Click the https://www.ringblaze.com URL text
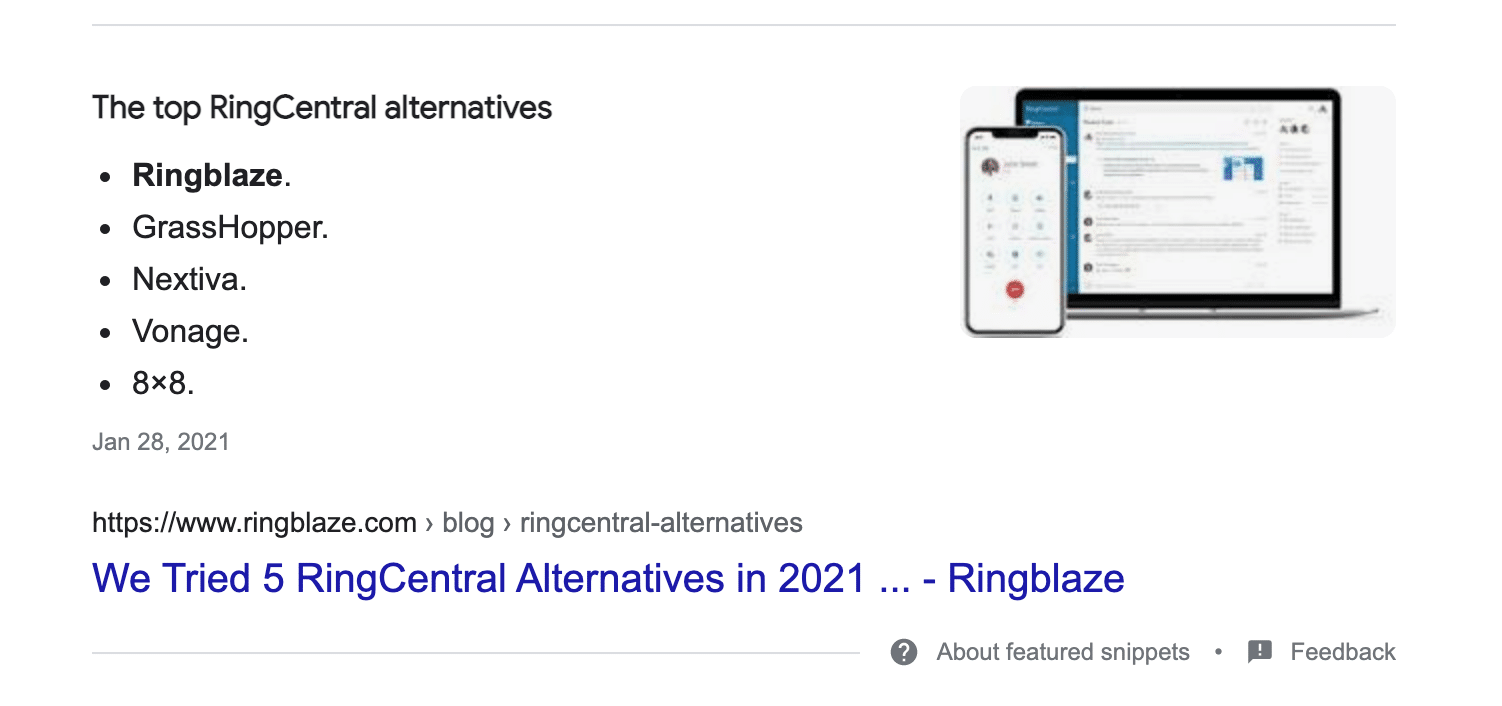 254,522
